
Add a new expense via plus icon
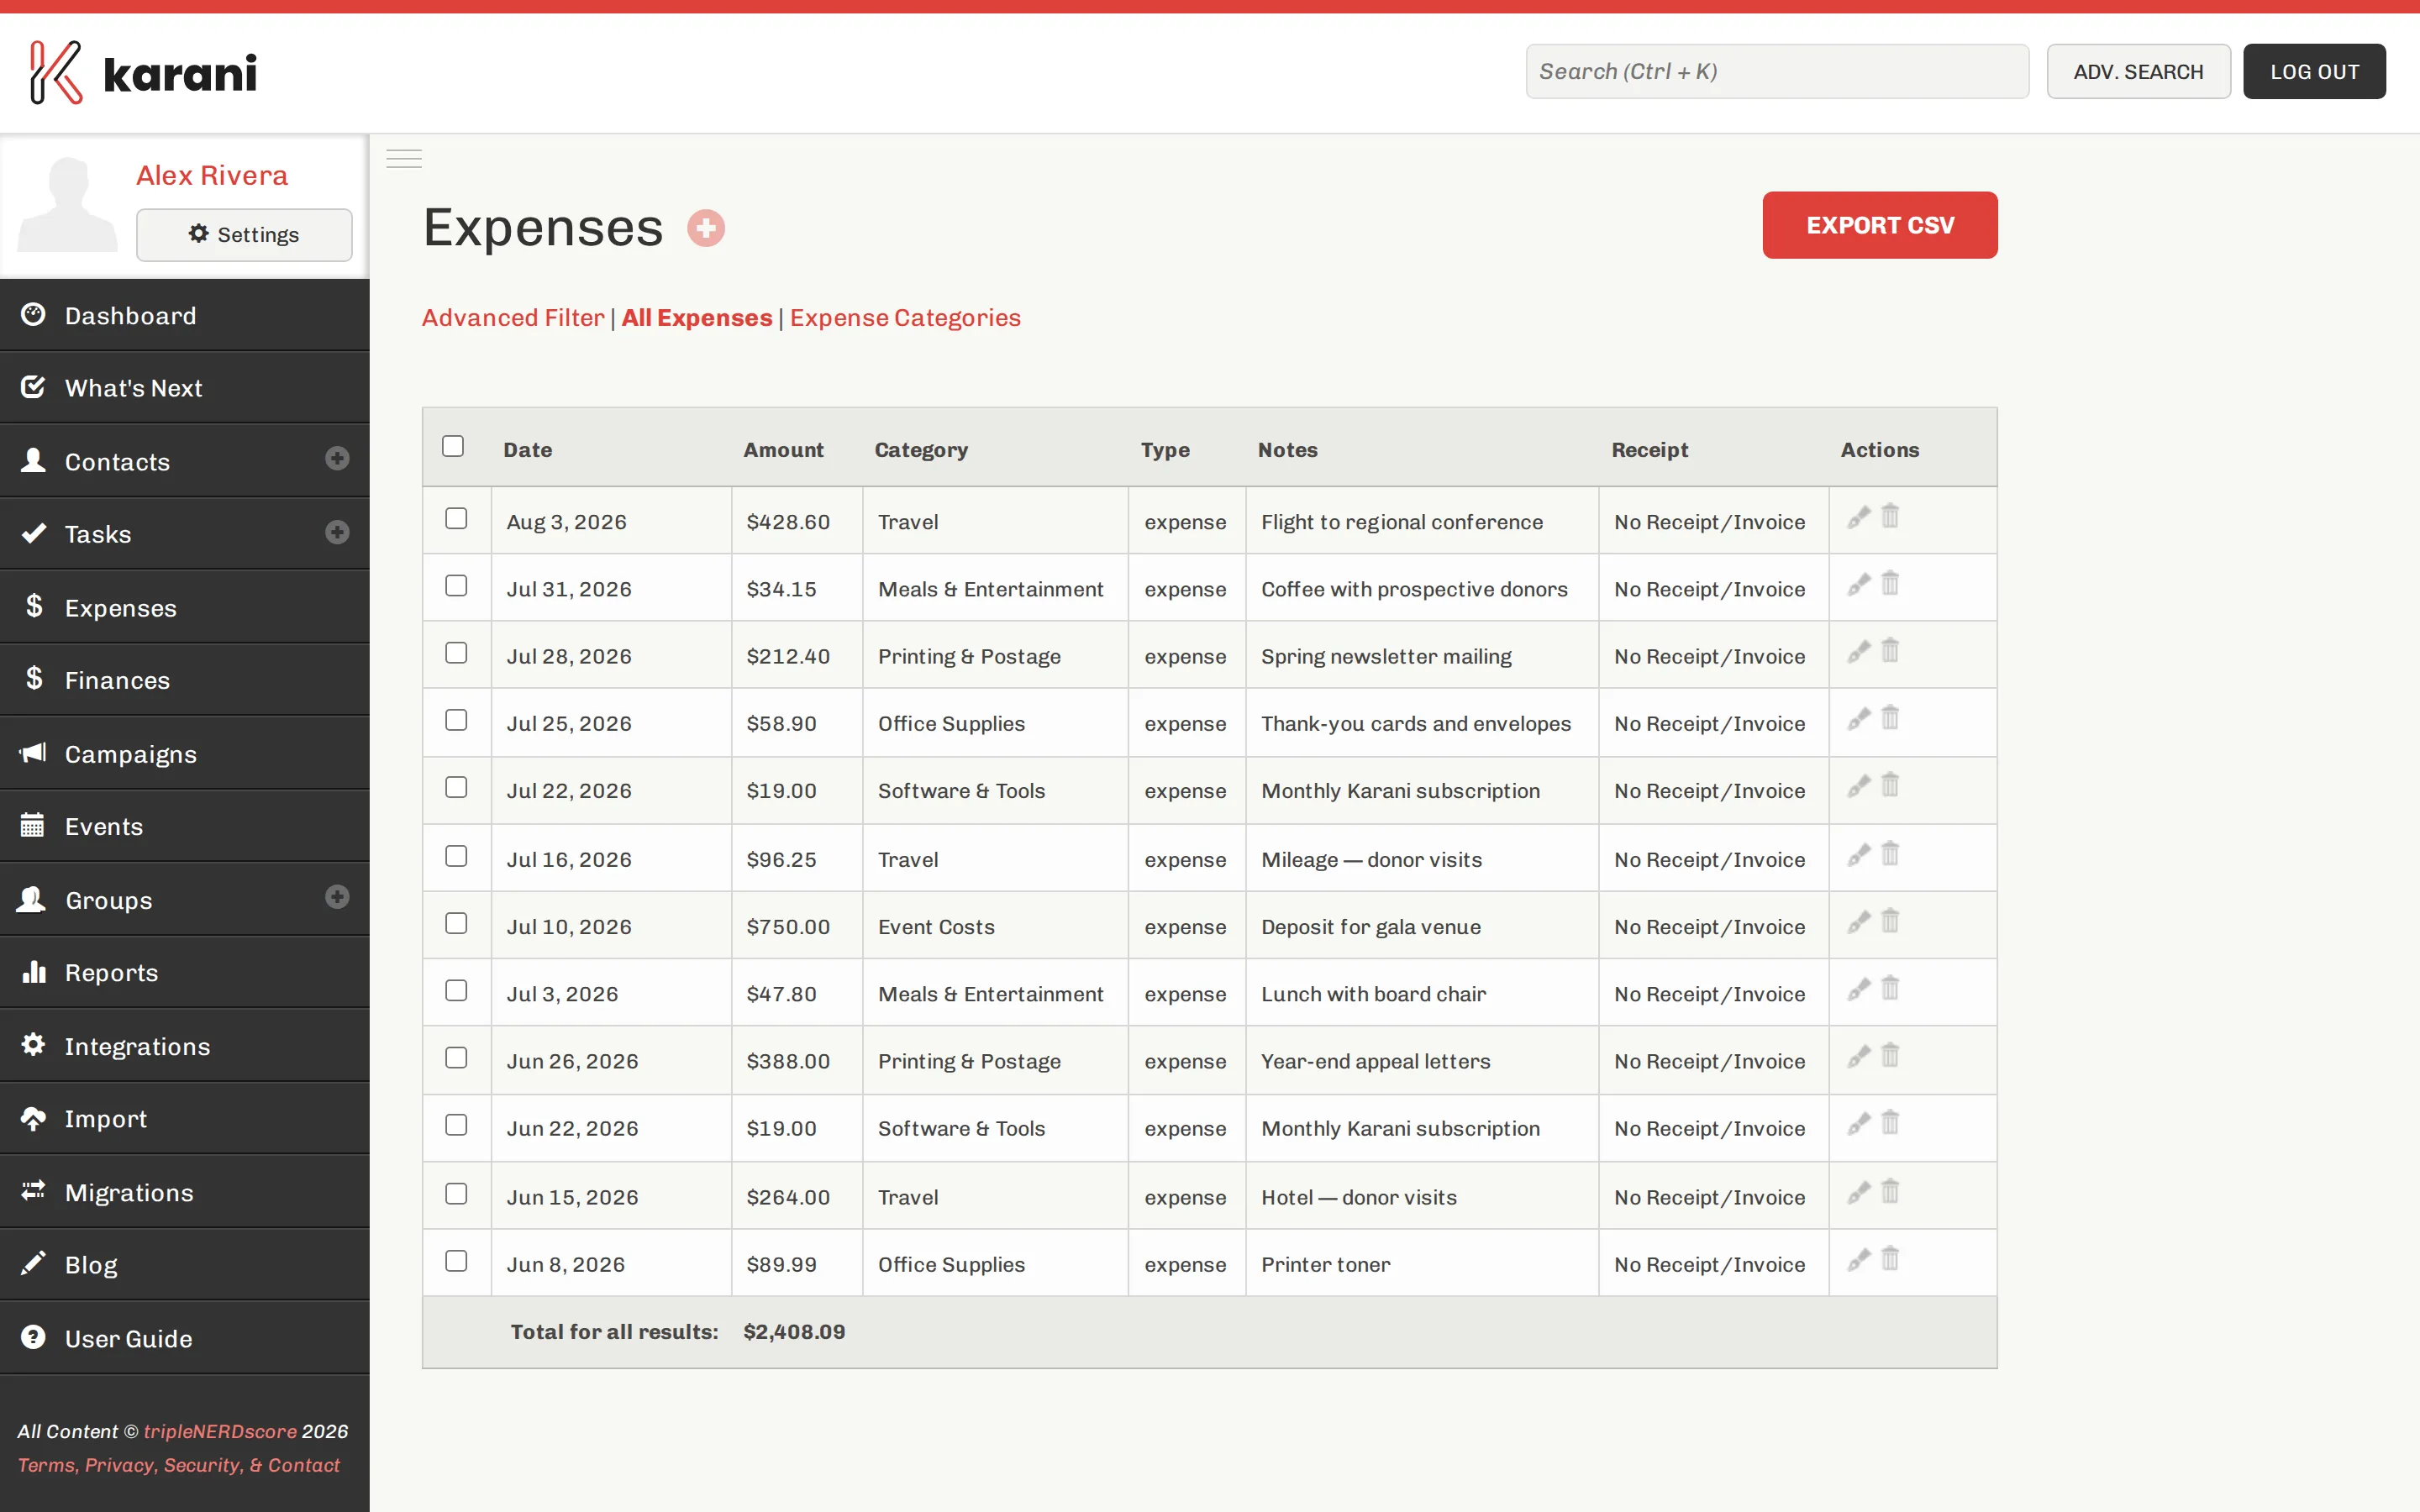click(x=706, y=228)
